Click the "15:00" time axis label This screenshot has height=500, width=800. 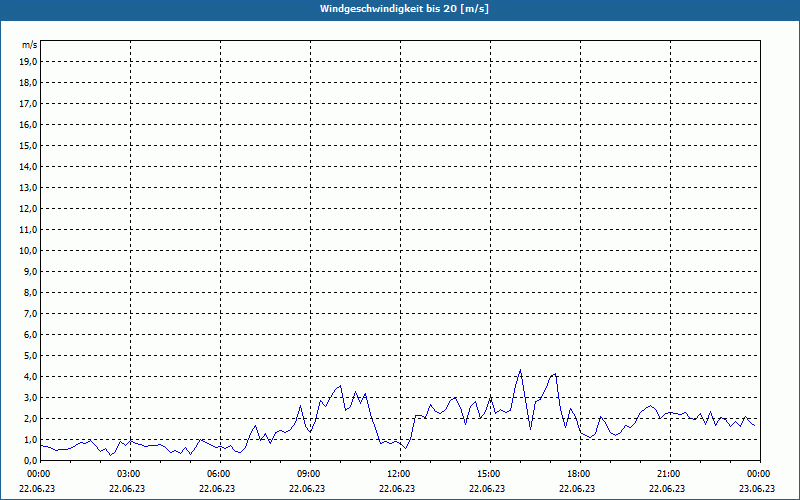point(490,474)
